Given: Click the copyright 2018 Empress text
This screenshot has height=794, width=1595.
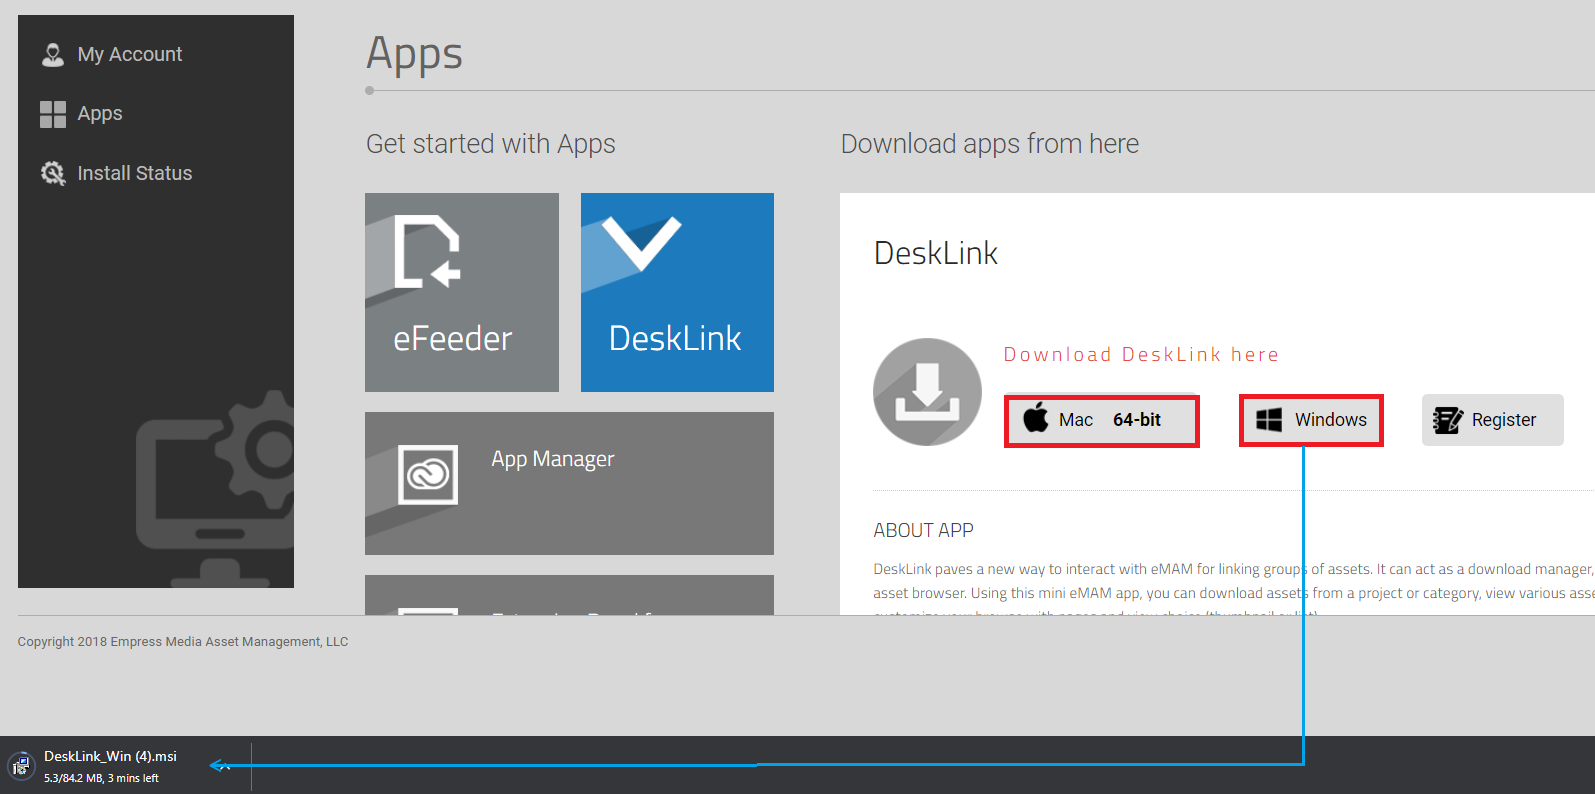Looking at the screenshot, I should tap(183, 642).
